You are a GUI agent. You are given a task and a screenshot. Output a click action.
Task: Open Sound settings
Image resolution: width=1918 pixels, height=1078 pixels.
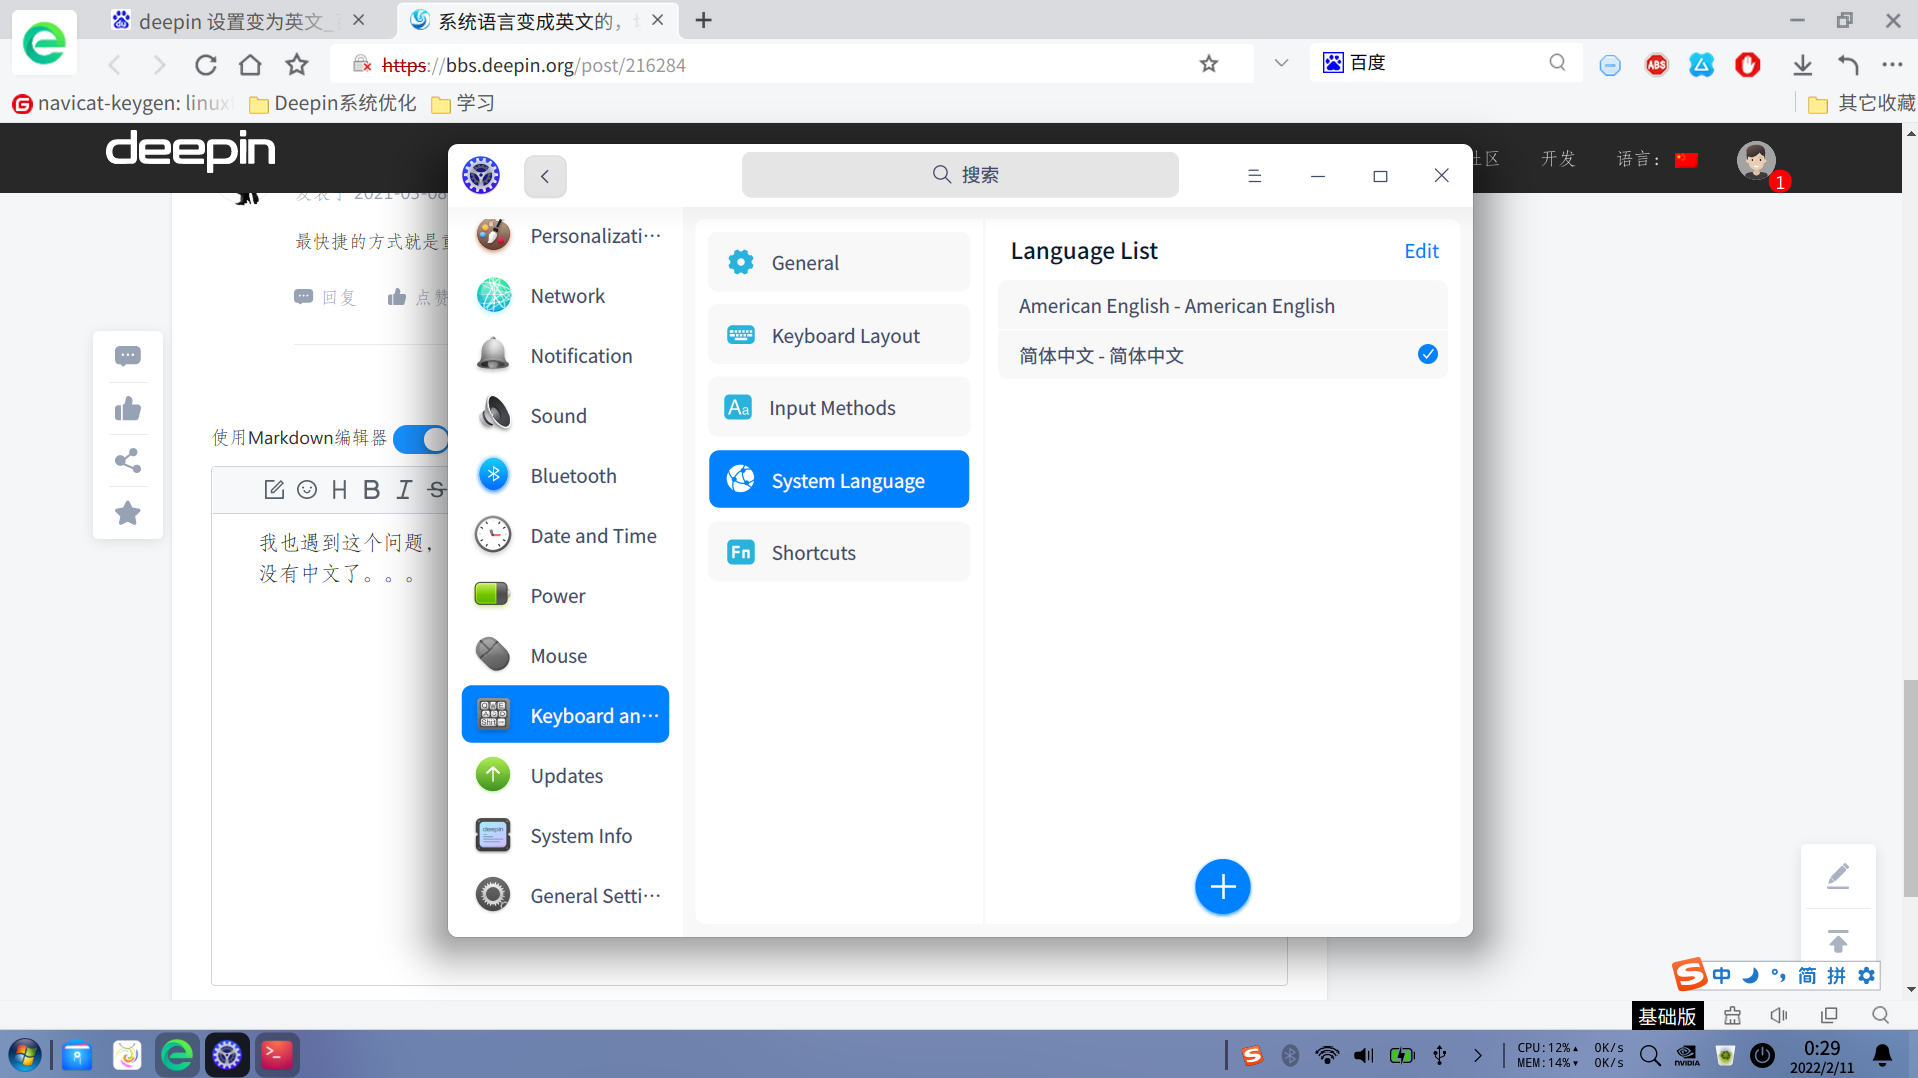565,416
